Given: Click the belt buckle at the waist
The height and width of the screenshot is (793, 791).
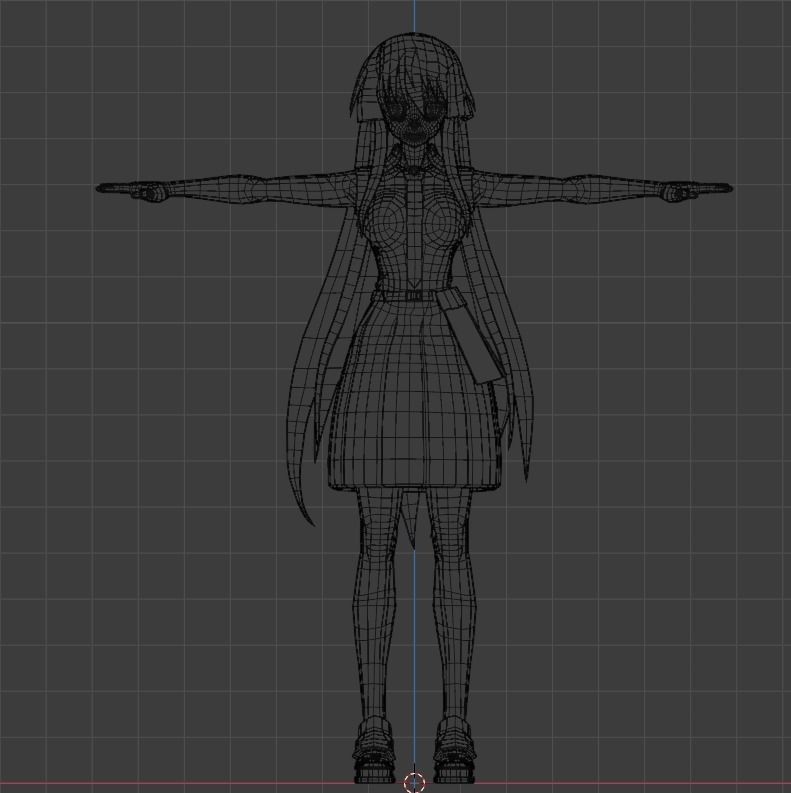Looking at the screenshot, I should point(414,296).
